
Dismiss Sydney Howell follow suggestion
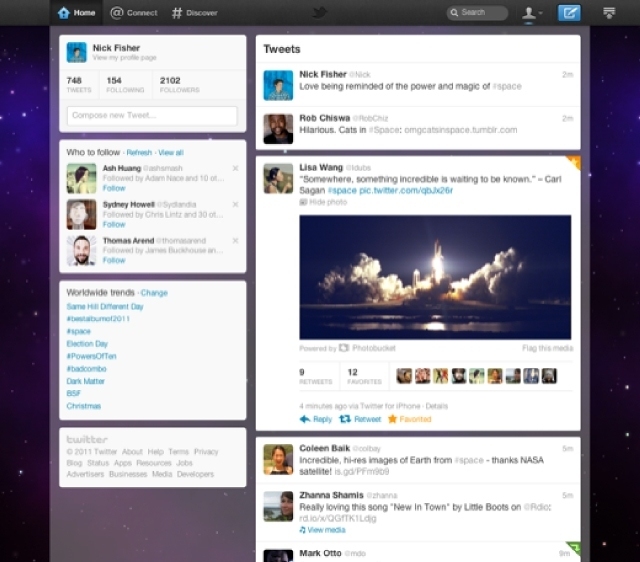click(x=235, y=203)
